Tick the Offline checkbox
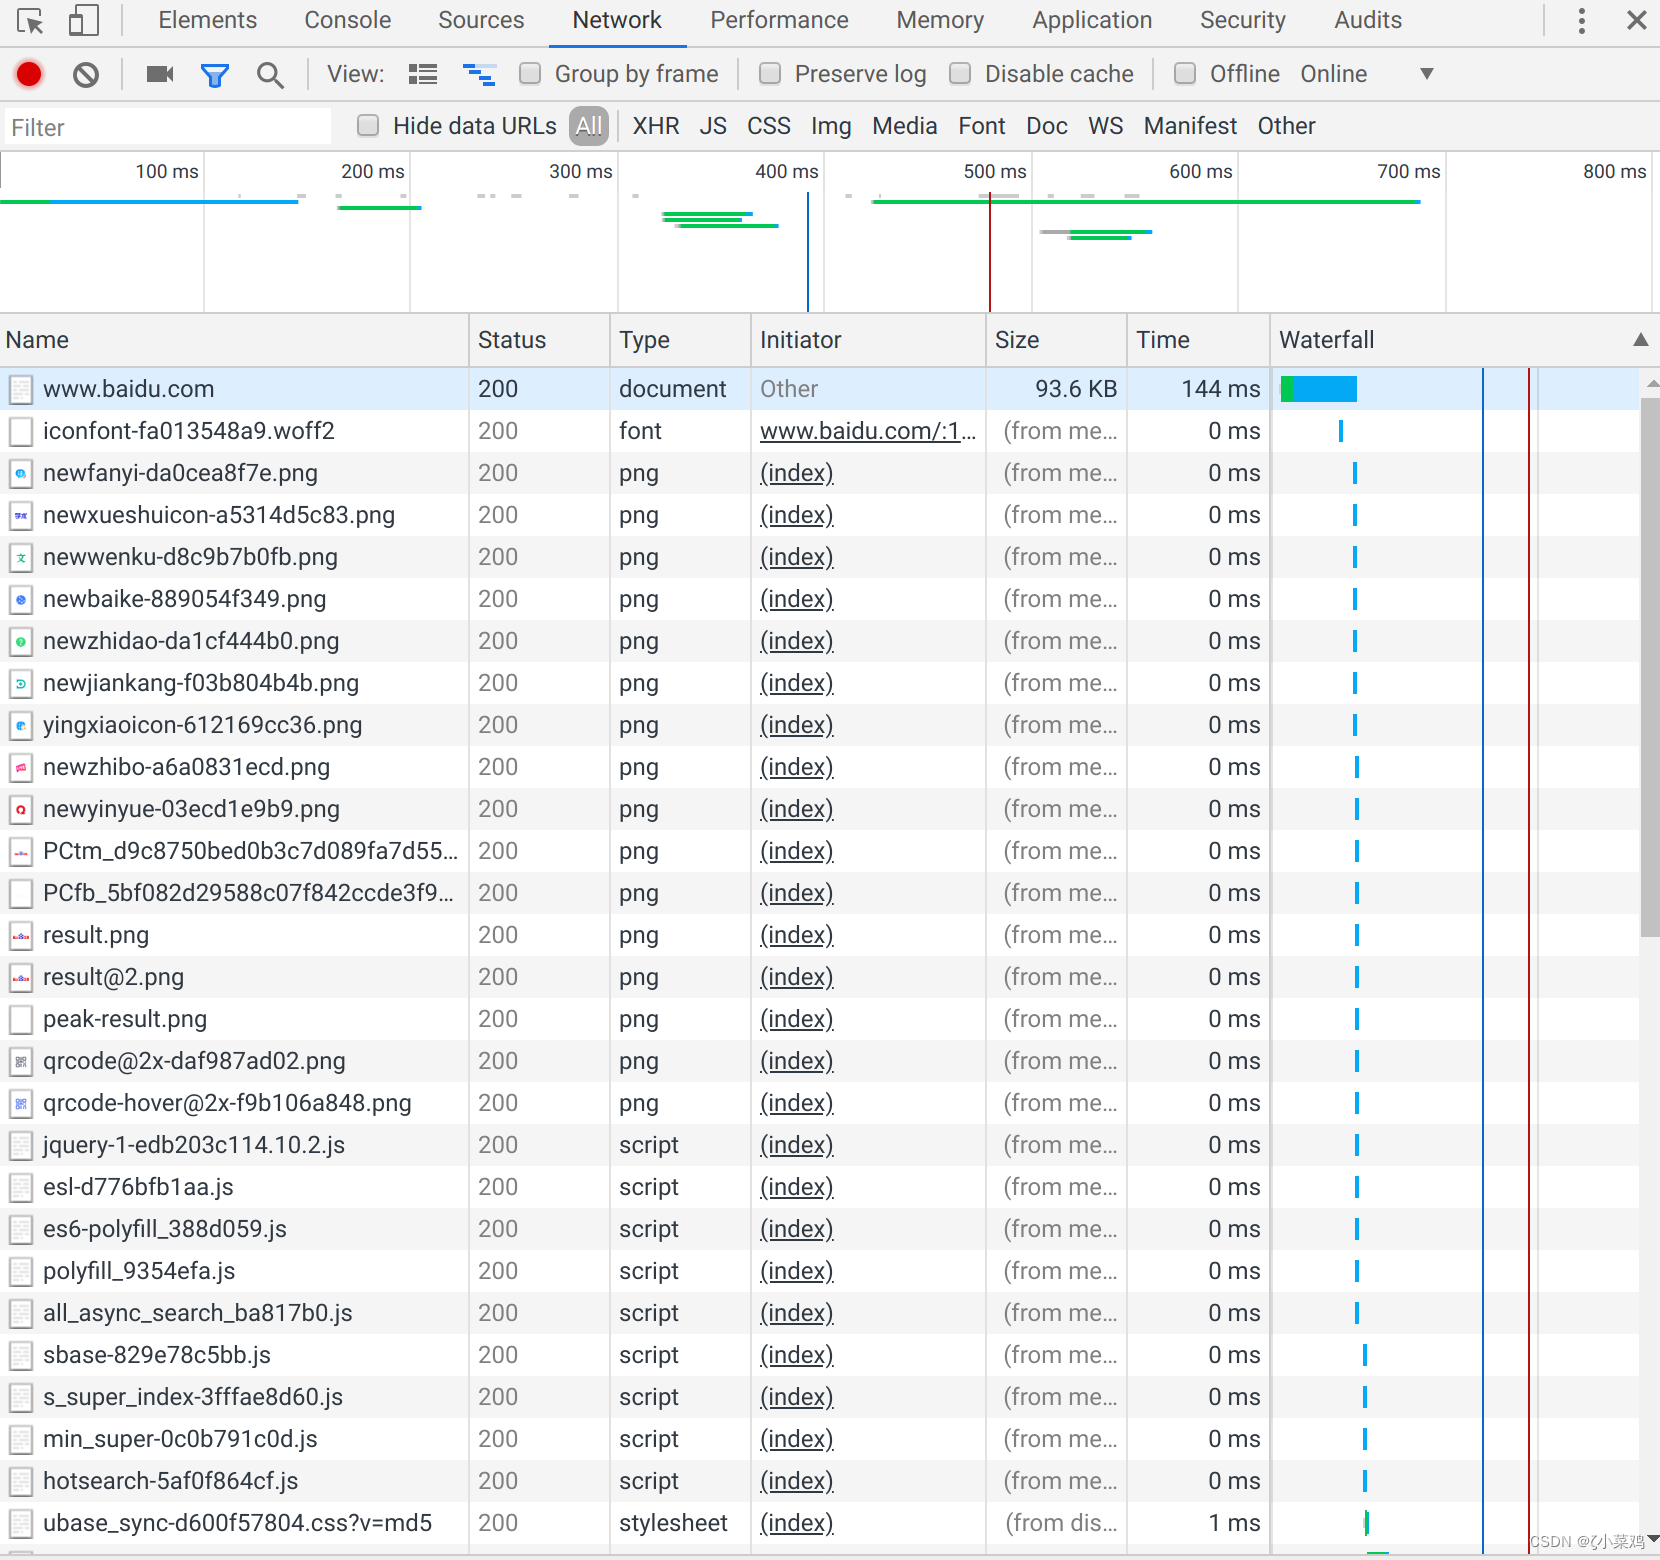Image resolution: width=1660 pixels, height=1560 pixels. [x=1185, y=74]
